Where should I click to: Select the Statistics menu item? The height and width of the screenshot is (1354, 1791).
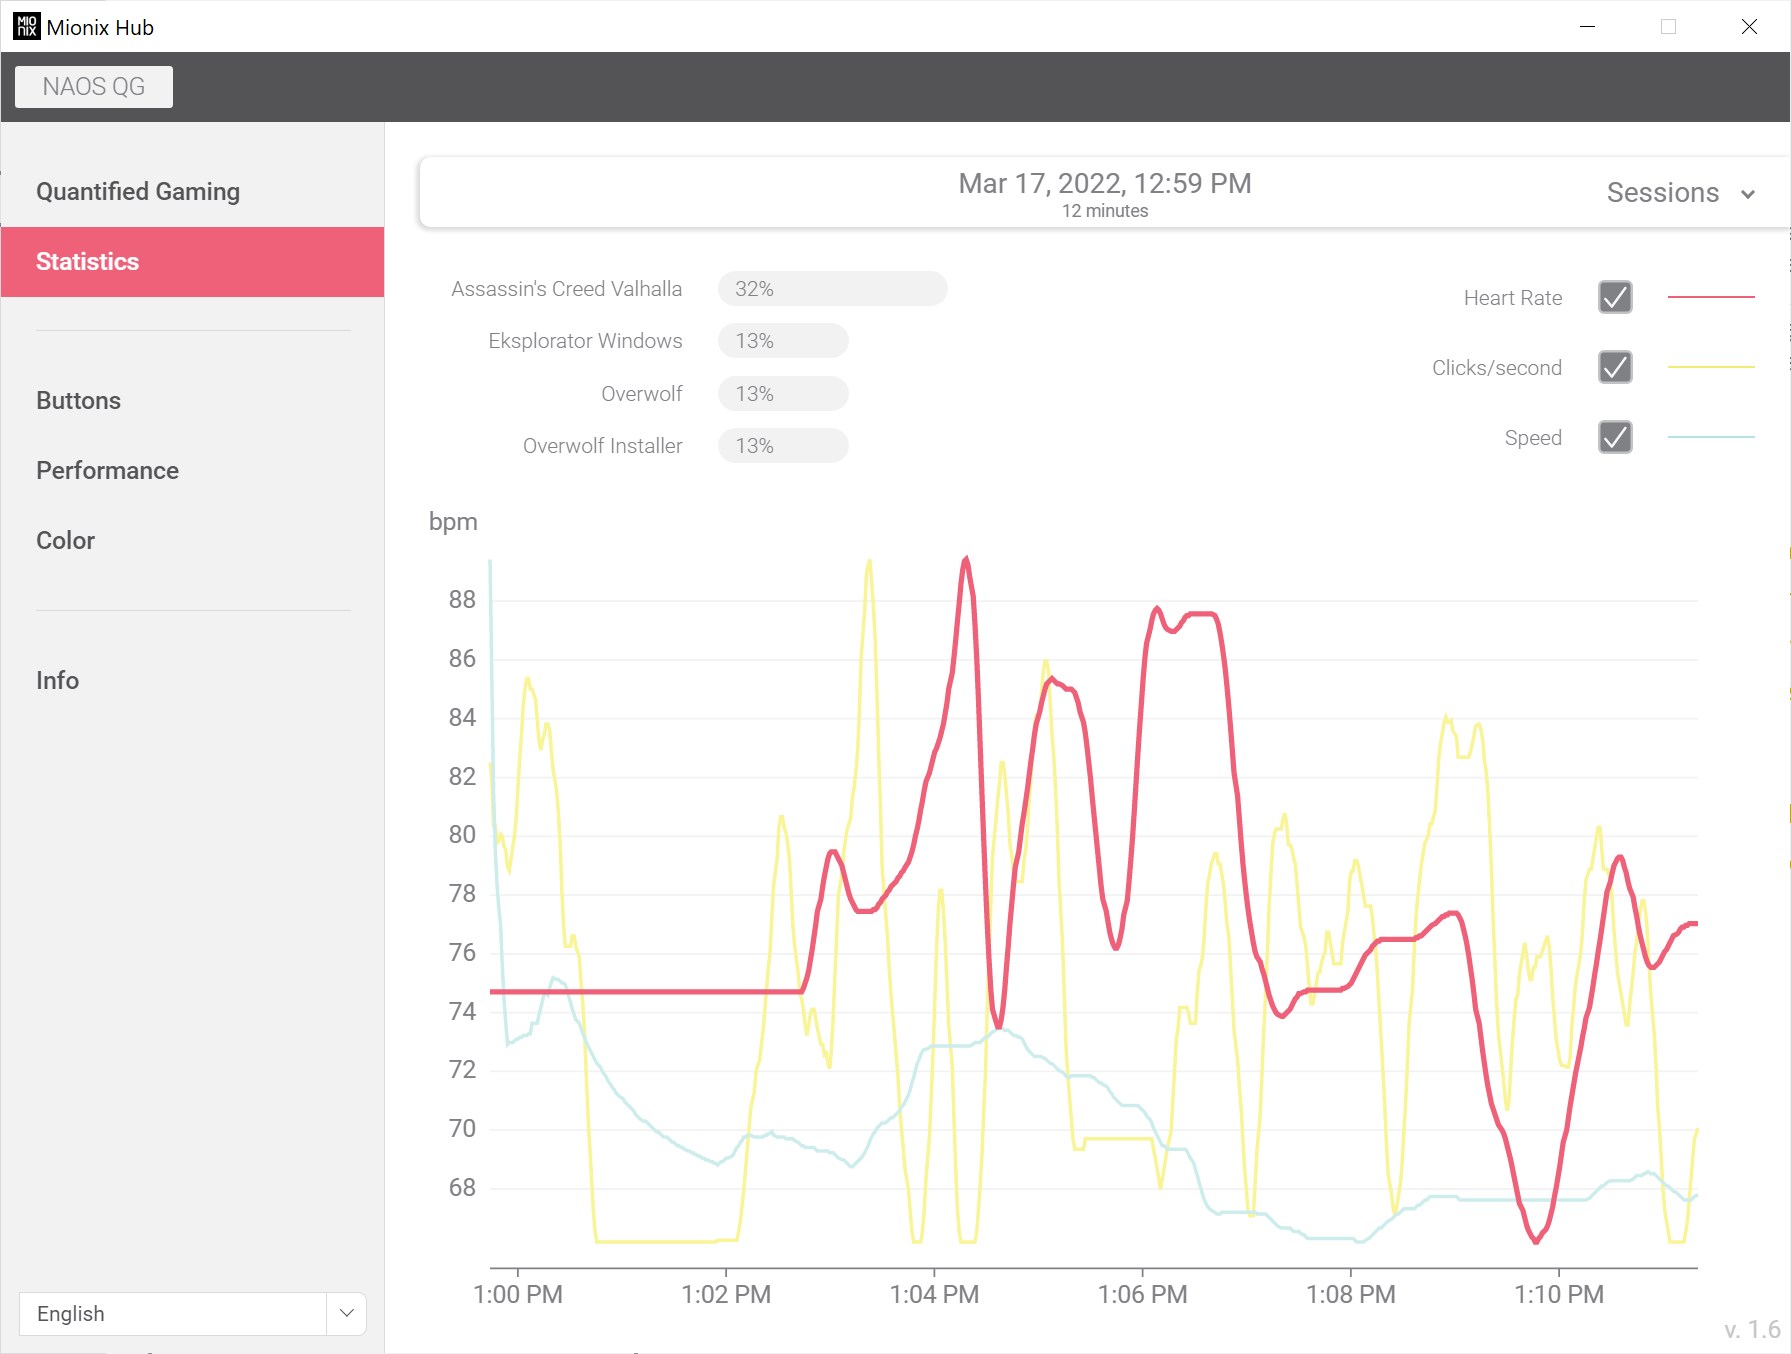[x=88, y=262]
